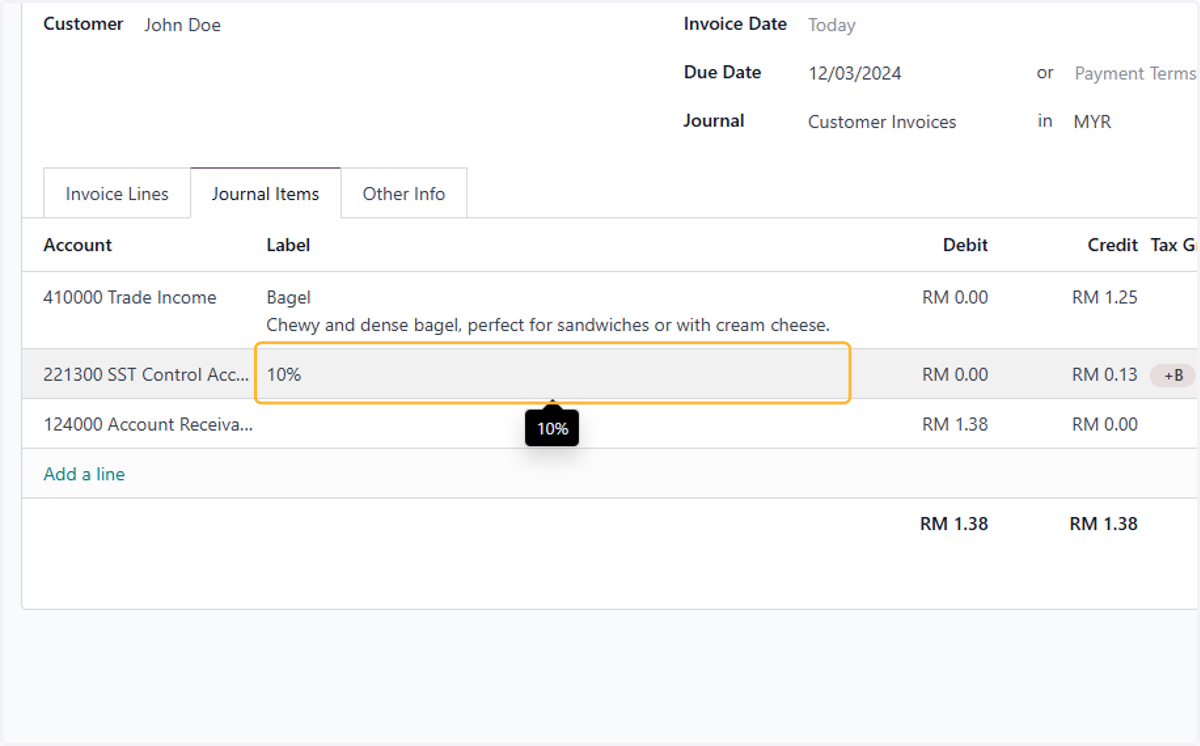Click the RM 0.00 debit in Trade Income row

[x=954, y=297]
